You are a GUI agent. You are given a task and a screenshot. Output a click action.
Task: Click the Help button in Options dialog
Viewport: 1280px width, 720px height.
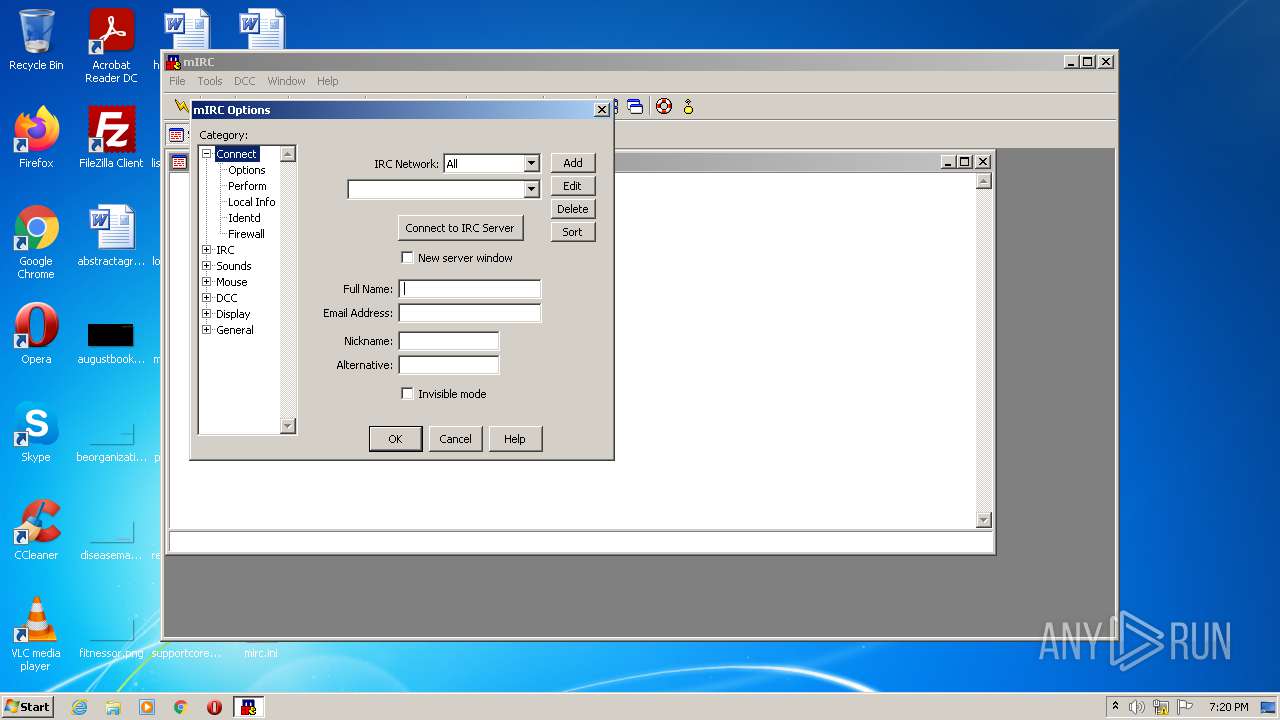tap(515, 439)
